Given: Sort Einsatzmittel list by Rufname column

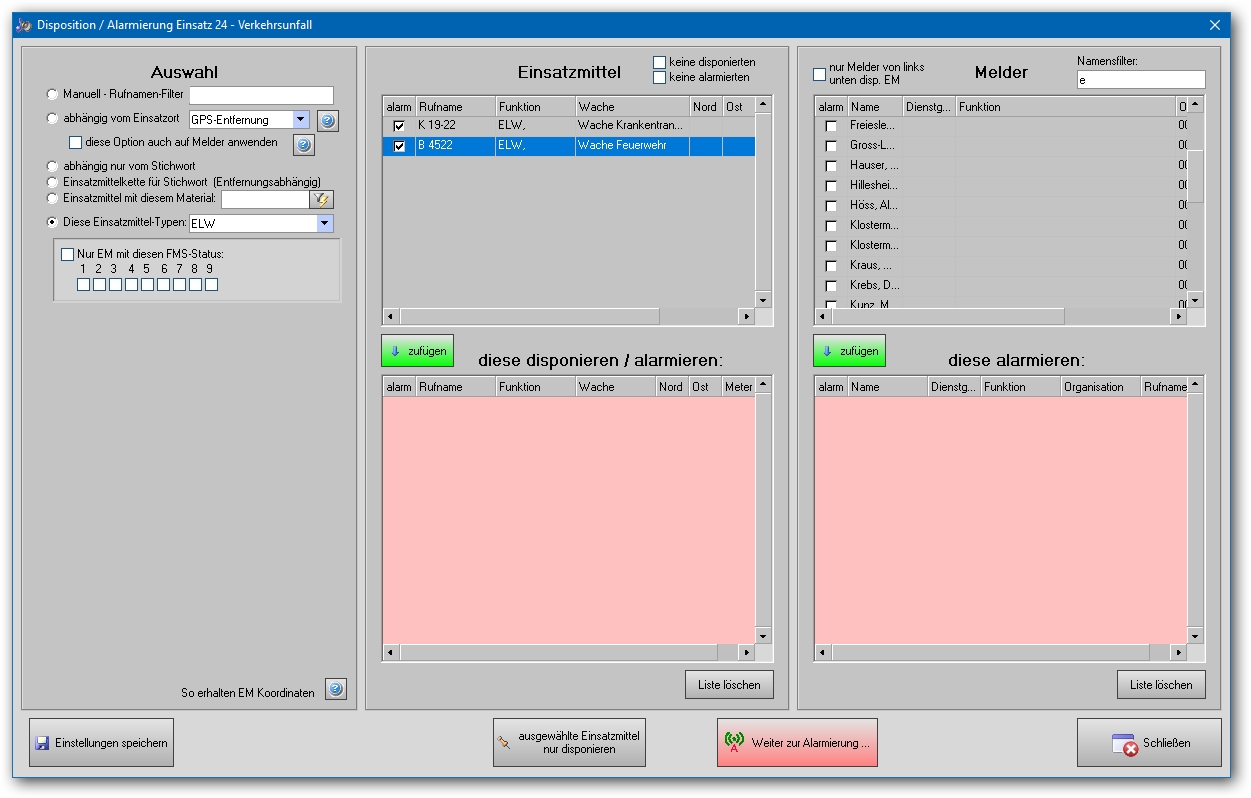Looking at the screenshot, I should pos(455,107).
